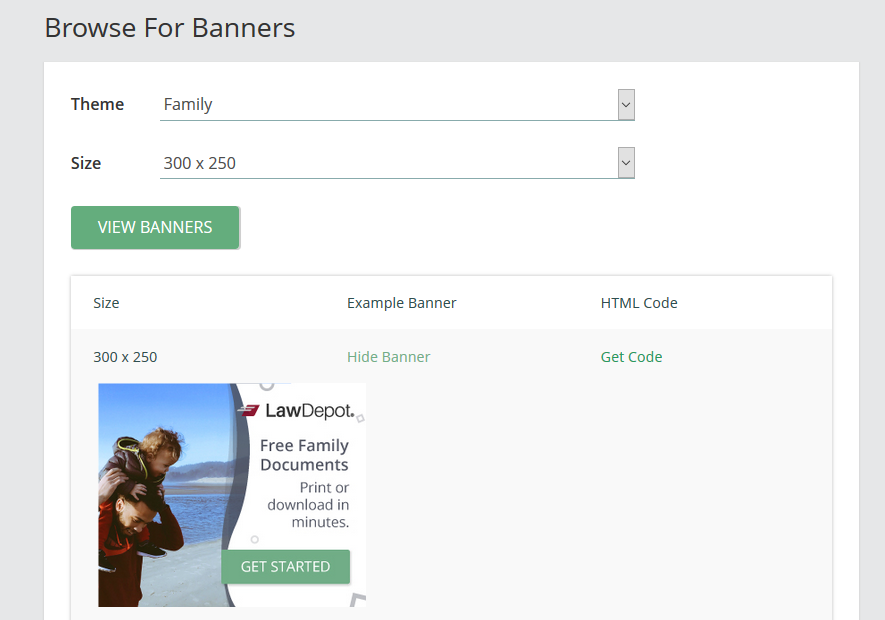
Task: Click the Get Code link
Action: click(631, 357)
